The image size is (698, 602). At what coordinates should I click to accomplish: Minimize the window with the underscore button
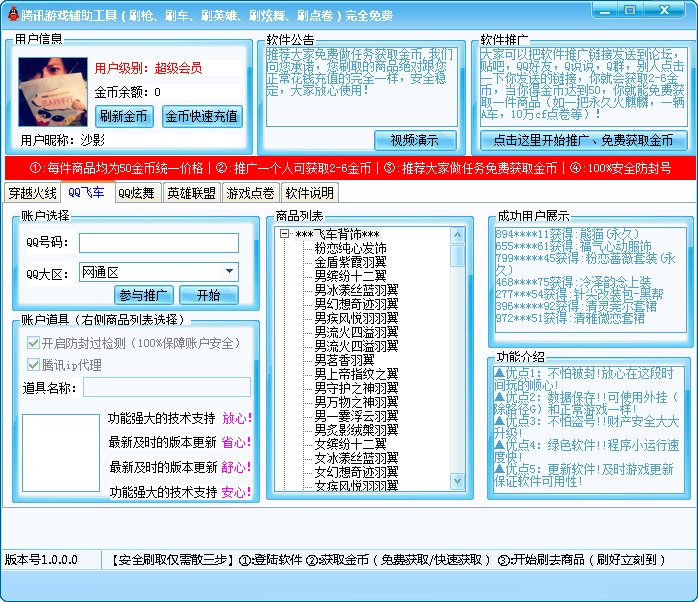click(x=605, y=11)
